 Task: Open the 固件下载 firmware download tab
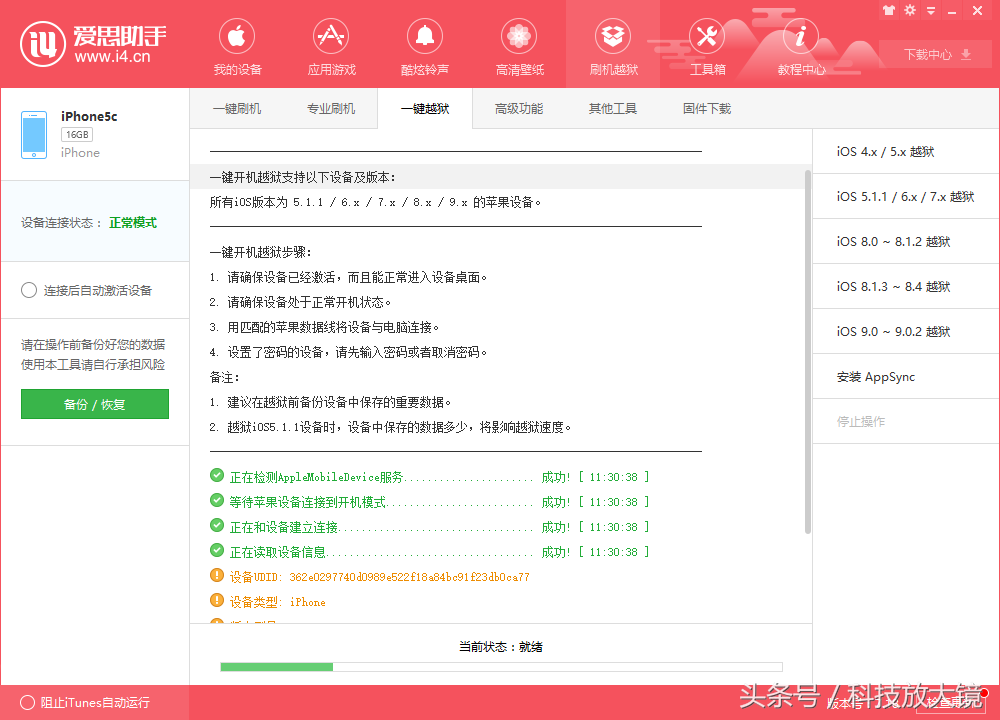click(x=707, y=108)
